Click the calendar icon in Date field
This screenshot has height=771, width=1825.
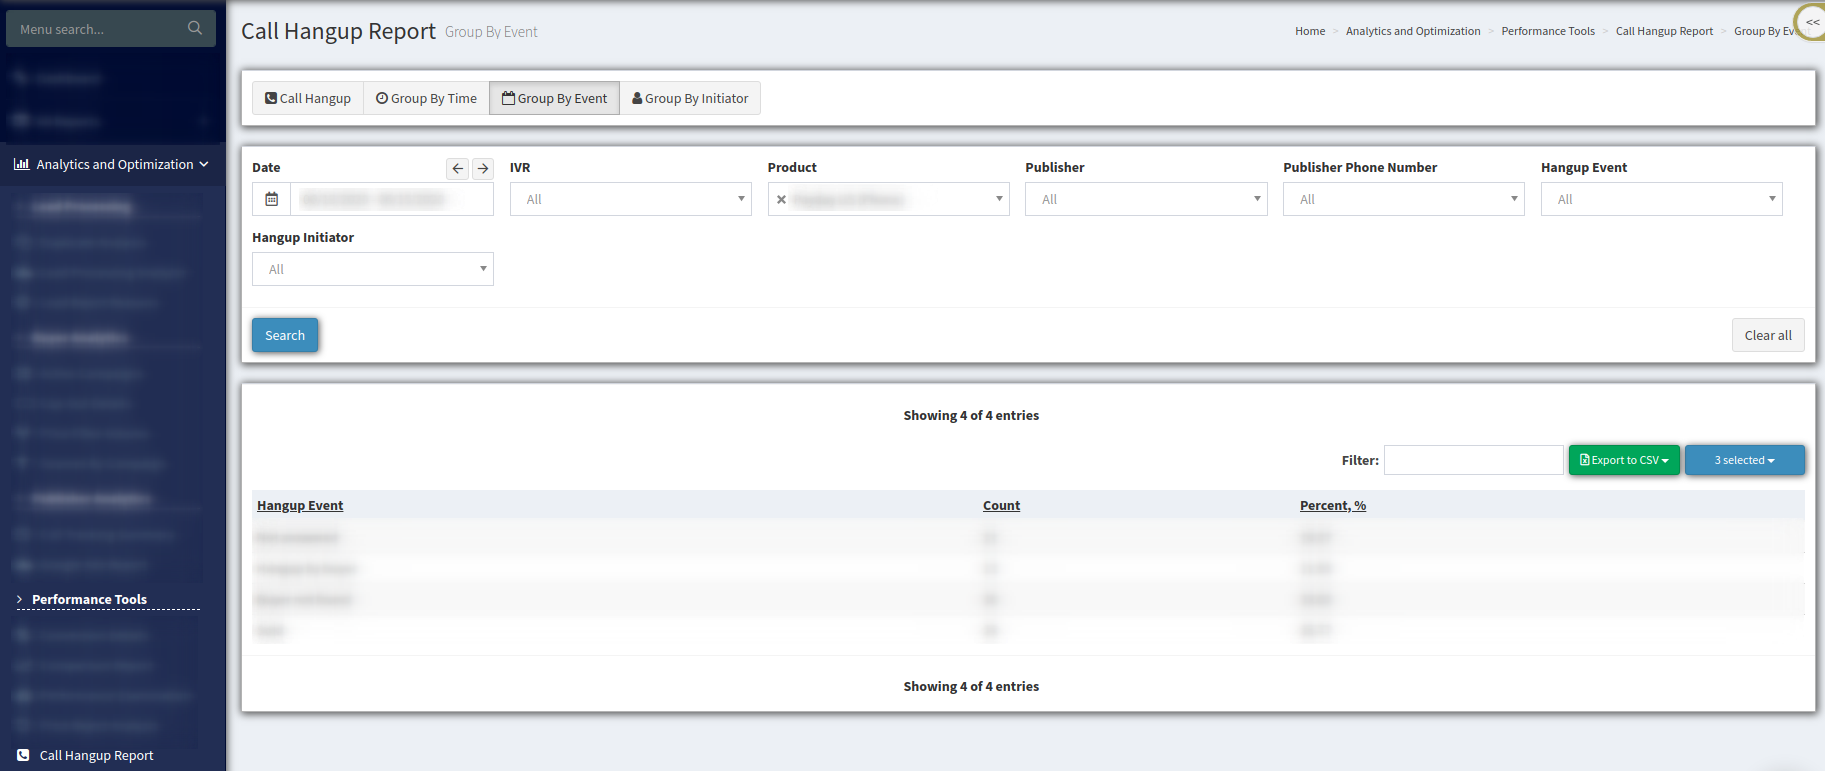point(271,199)
